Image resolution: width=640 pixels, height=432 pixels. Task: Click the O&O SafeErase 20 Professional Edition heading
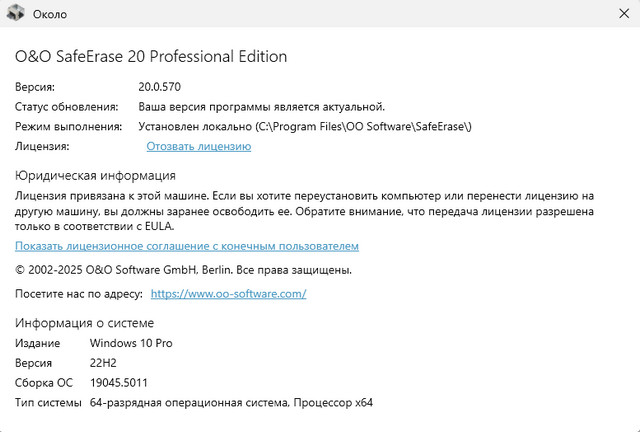(x=151, y=56)
